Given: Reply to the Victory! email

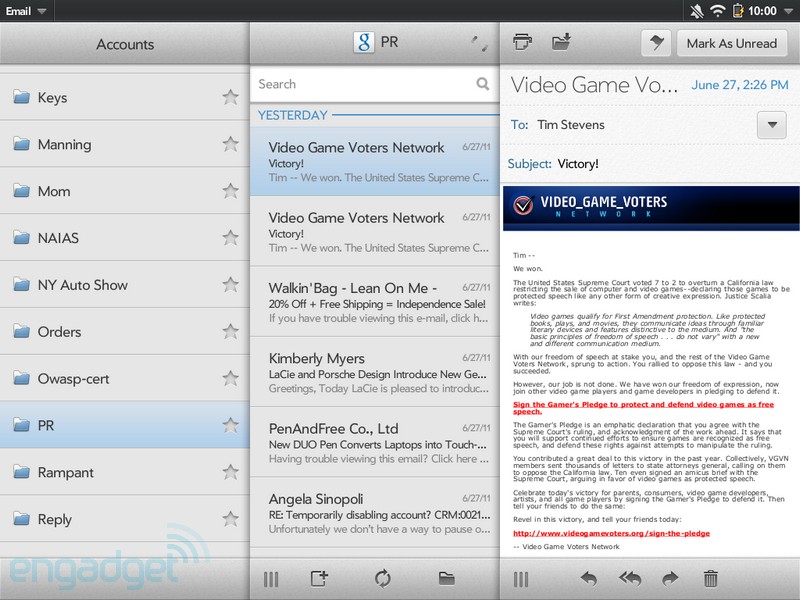Looking at the screenshot, I should pos(589,579).
